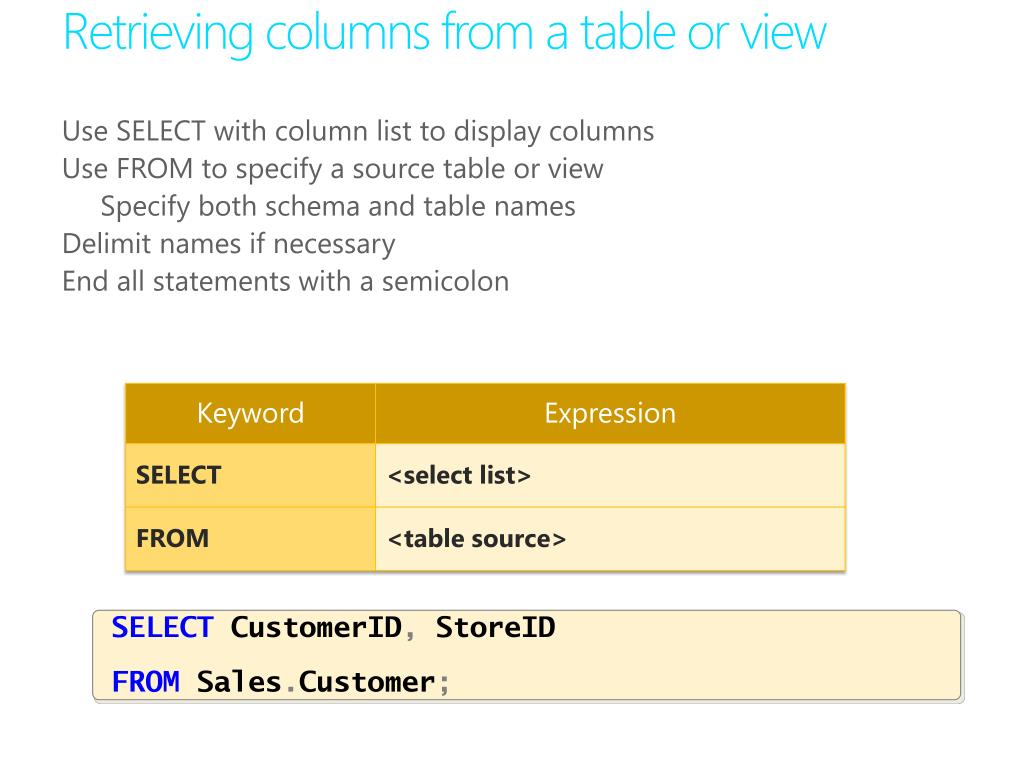Select the '<select list>' expression cell
Viewport: 1024px width, 768px height.
coord(611,475)
